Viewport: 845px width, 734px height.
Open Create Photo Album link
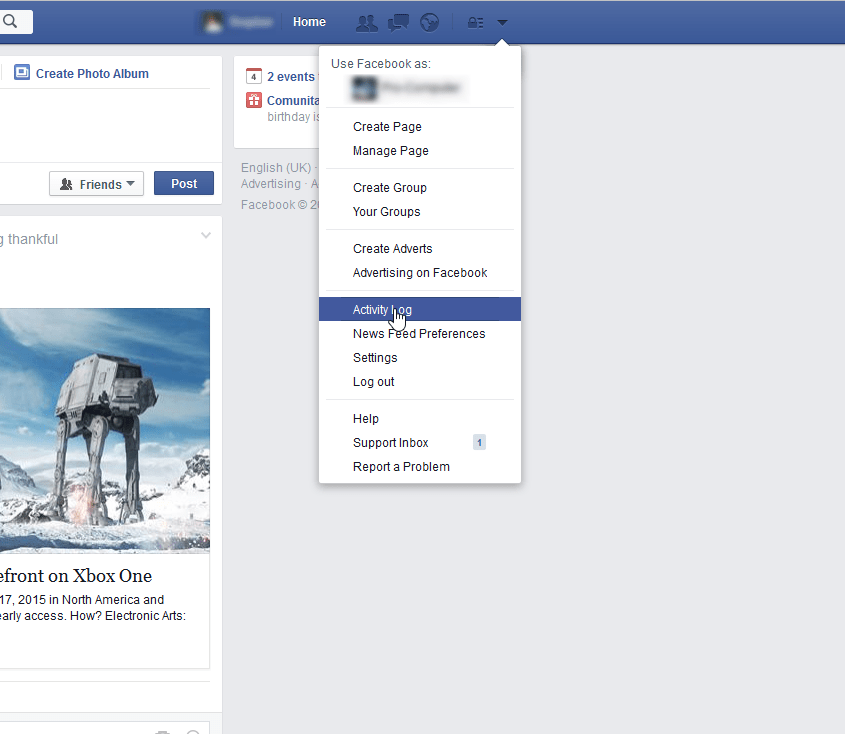point(92,74)
